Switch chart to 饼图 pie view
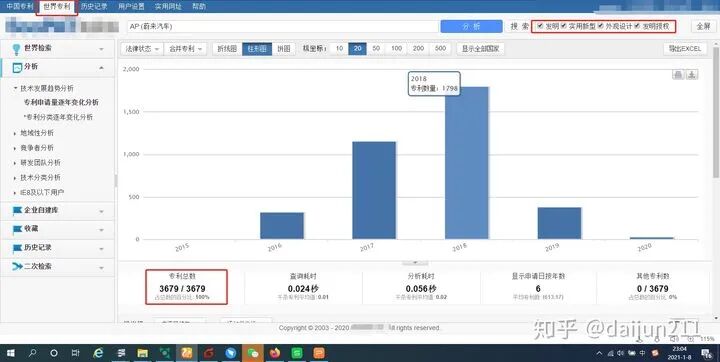 (x=284, y=49)
